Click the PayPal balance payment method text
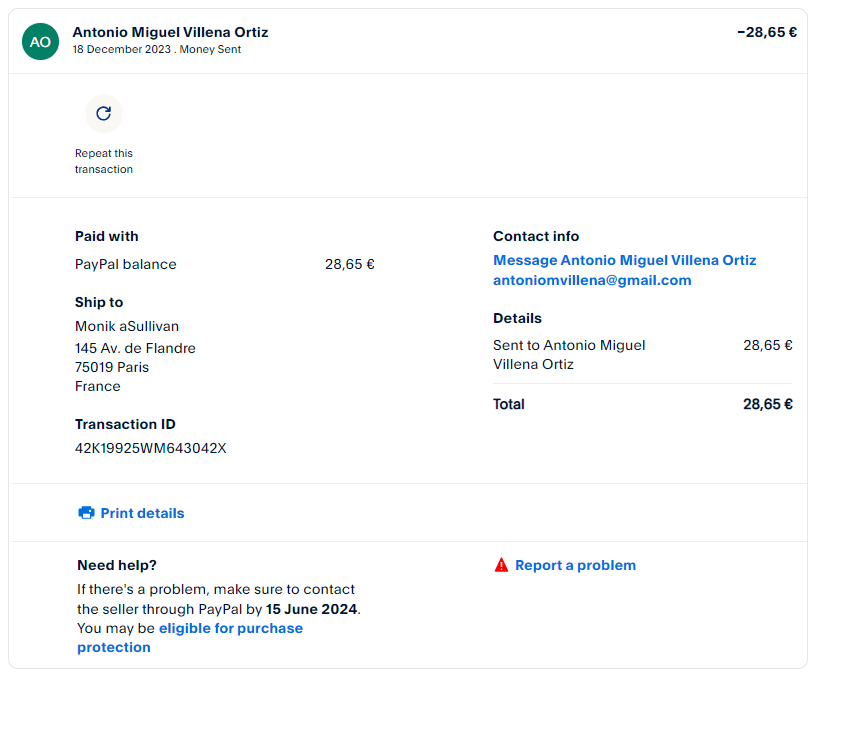This screenshot has height=739, width=846. pos(125,264)
